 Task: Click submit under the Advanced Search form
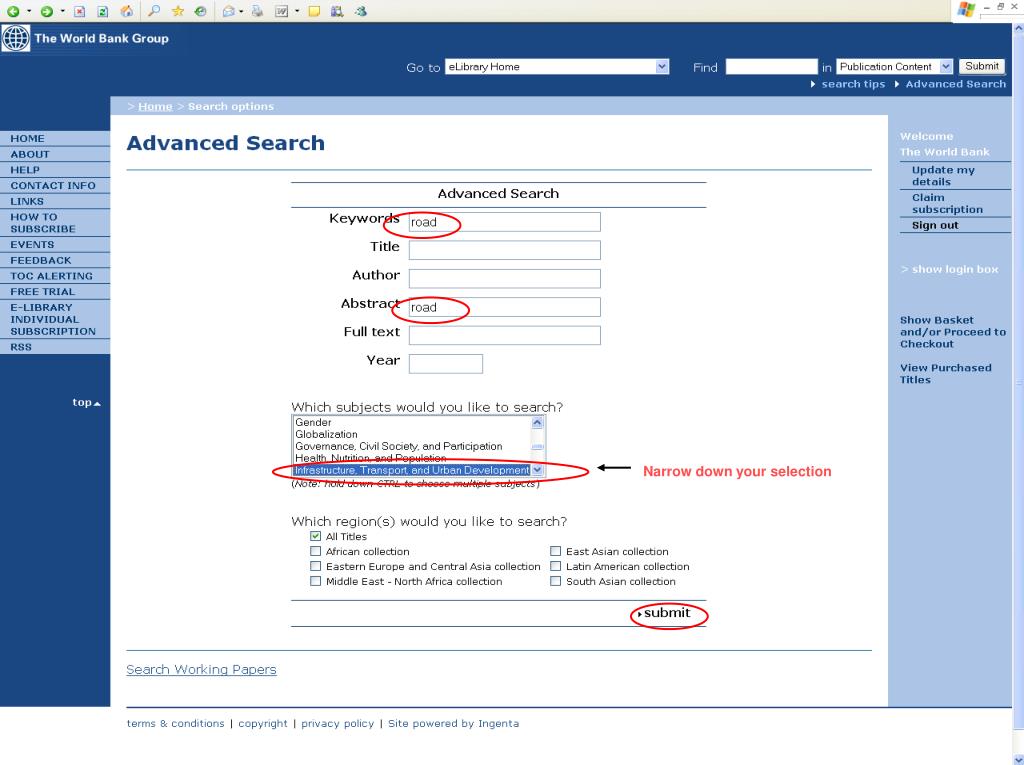coord(666,613)
